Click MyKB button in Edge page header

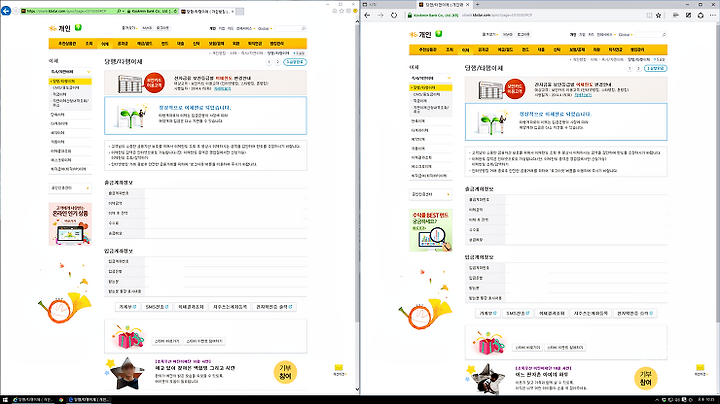click(x=507, y=34)
